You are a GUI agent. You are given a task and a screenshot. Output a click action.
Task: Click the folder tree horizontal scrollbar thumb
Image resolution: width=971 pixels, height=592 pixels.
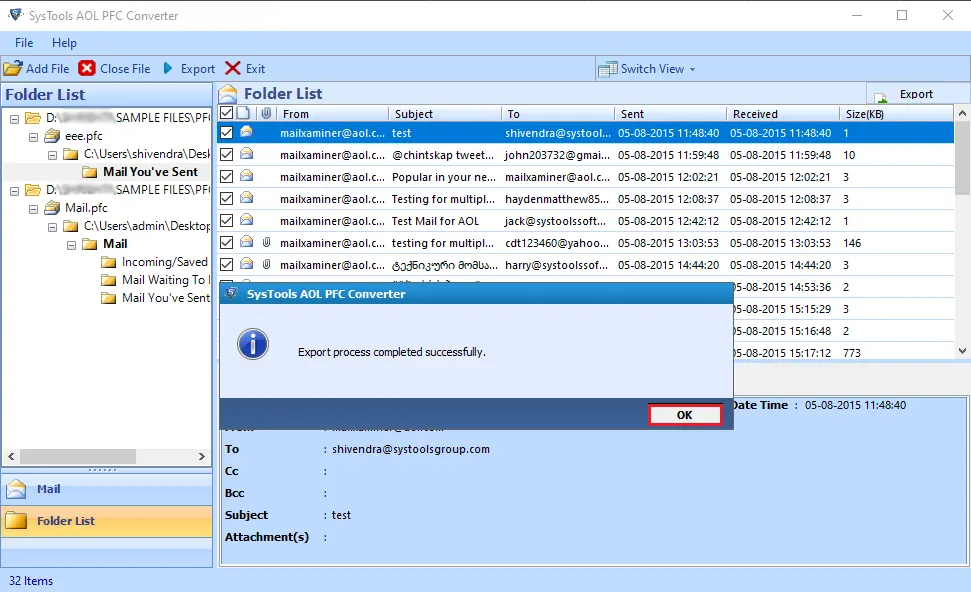point(78,456)
